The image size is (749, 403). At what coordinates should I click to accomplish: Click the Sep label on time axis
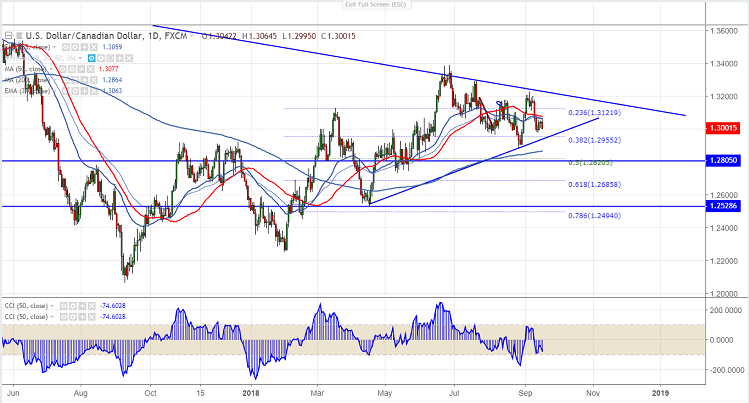pos(525,393)
